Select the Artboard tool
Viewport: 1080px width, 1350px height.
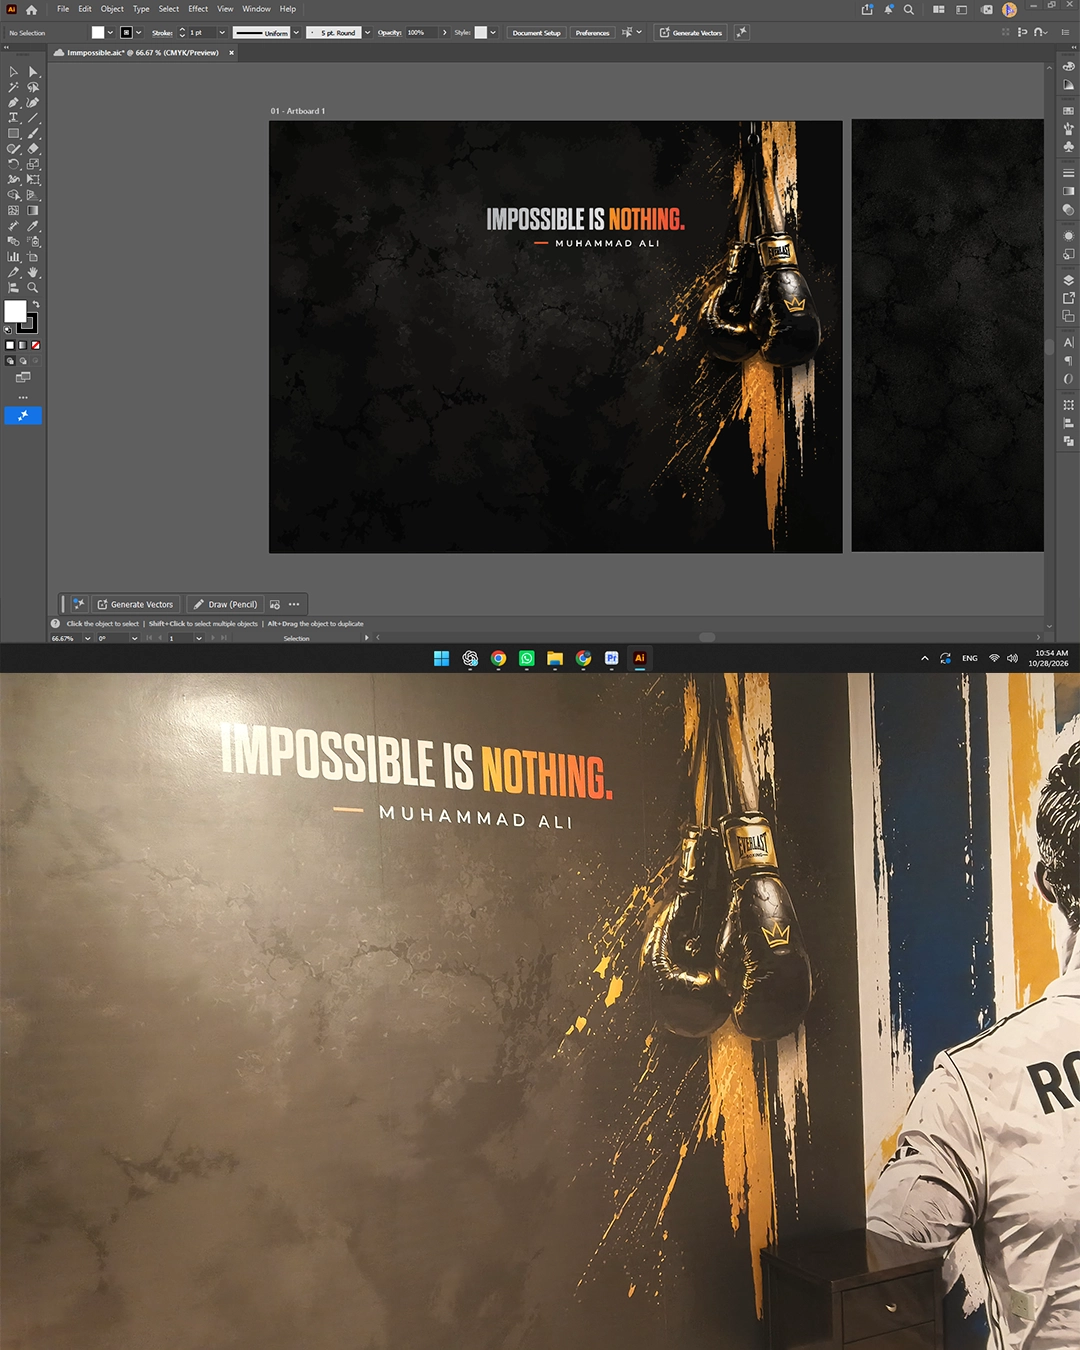click(33, 256)
